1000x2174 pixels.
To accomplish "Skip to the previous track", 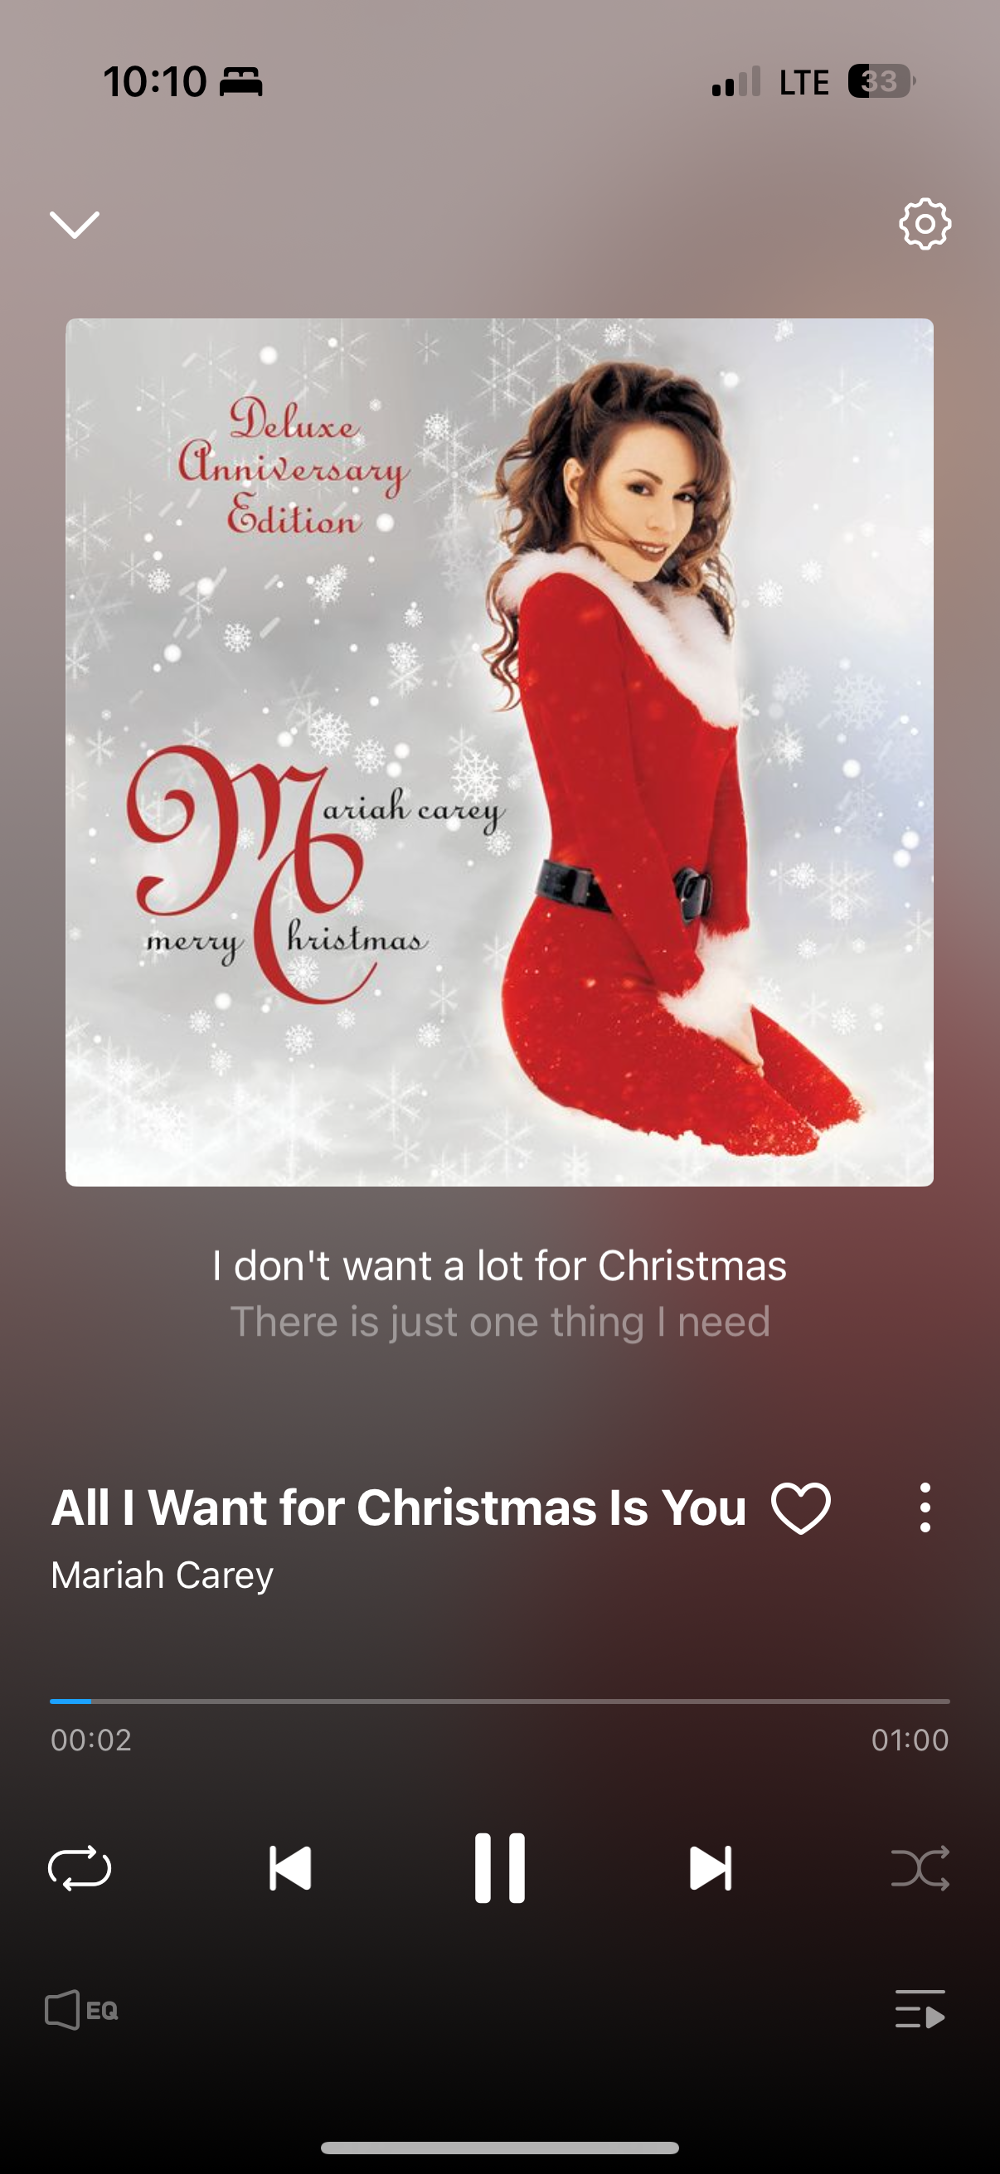I will point(290,1868).
